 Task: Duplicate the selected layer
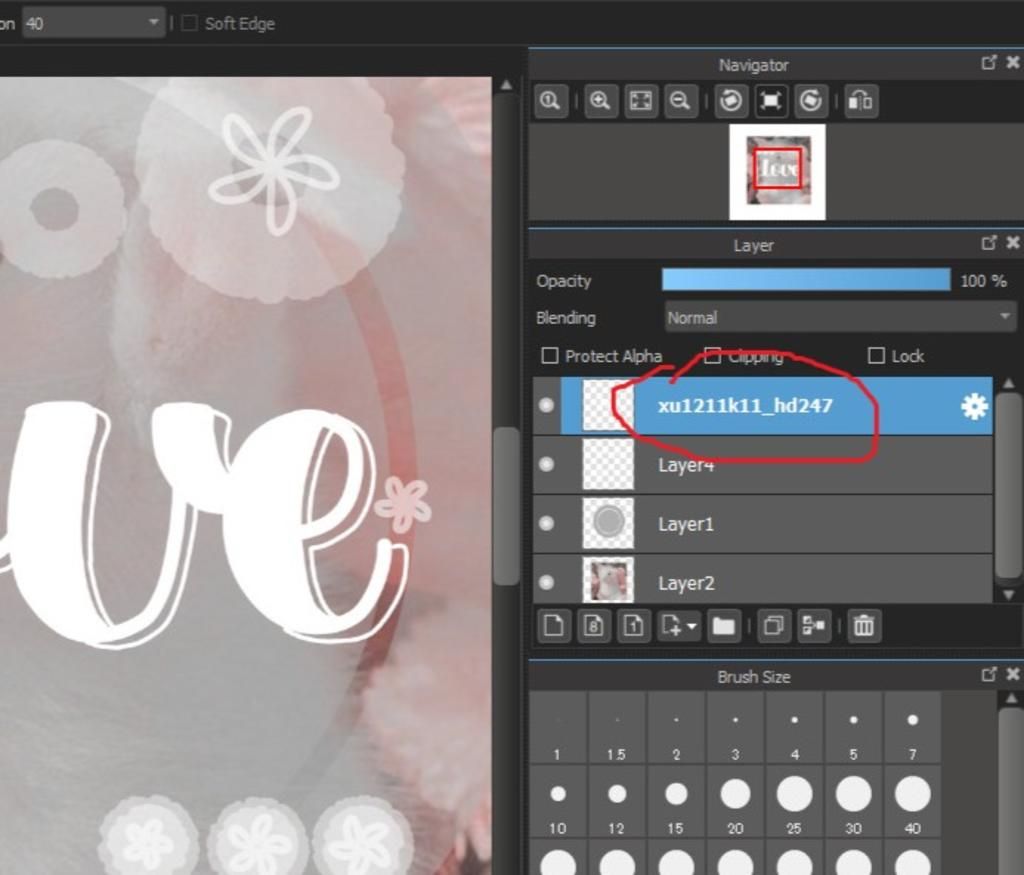coord(774,626)
